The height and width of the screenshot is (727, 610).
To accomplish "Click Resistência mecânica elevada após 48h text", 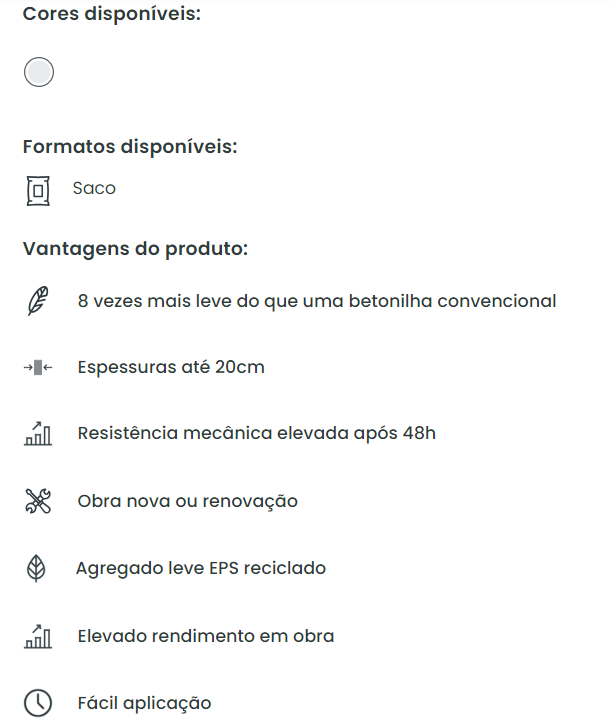I will [256, 434].
